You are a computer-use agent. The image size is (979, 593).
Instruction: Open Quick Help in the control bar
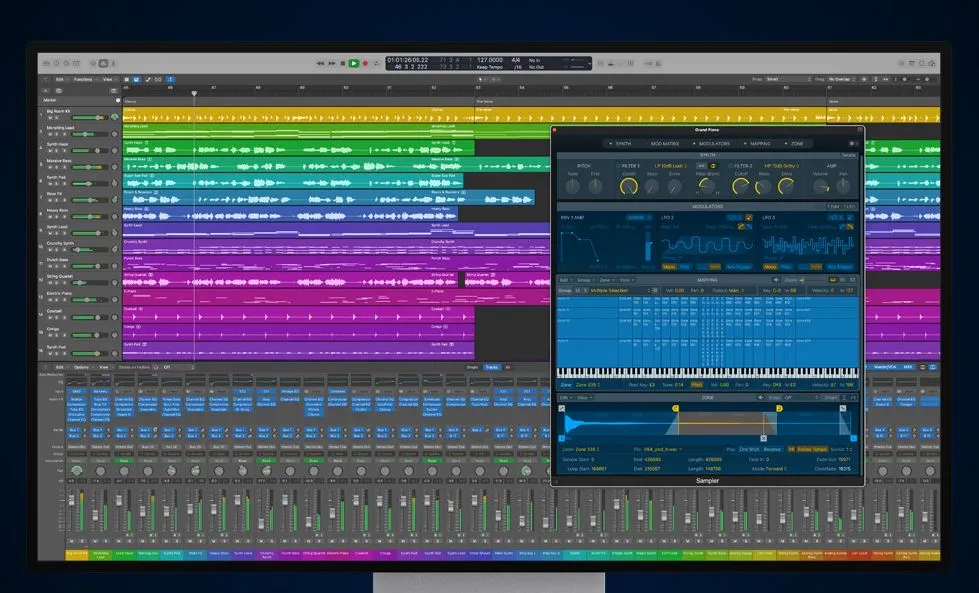[x=66, y=63]
